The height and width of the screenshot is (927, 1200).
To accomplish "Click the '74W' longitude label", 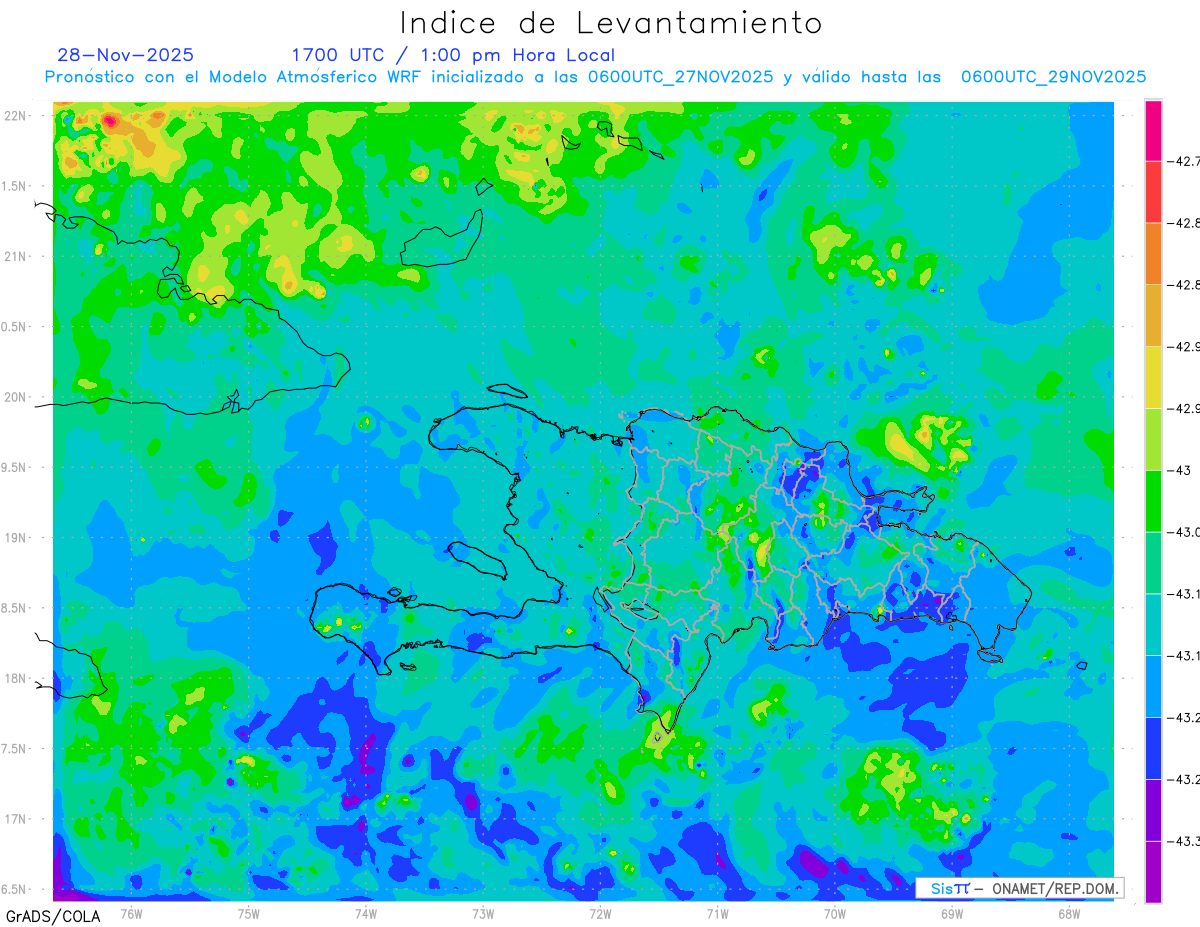I will pos(365,913).
